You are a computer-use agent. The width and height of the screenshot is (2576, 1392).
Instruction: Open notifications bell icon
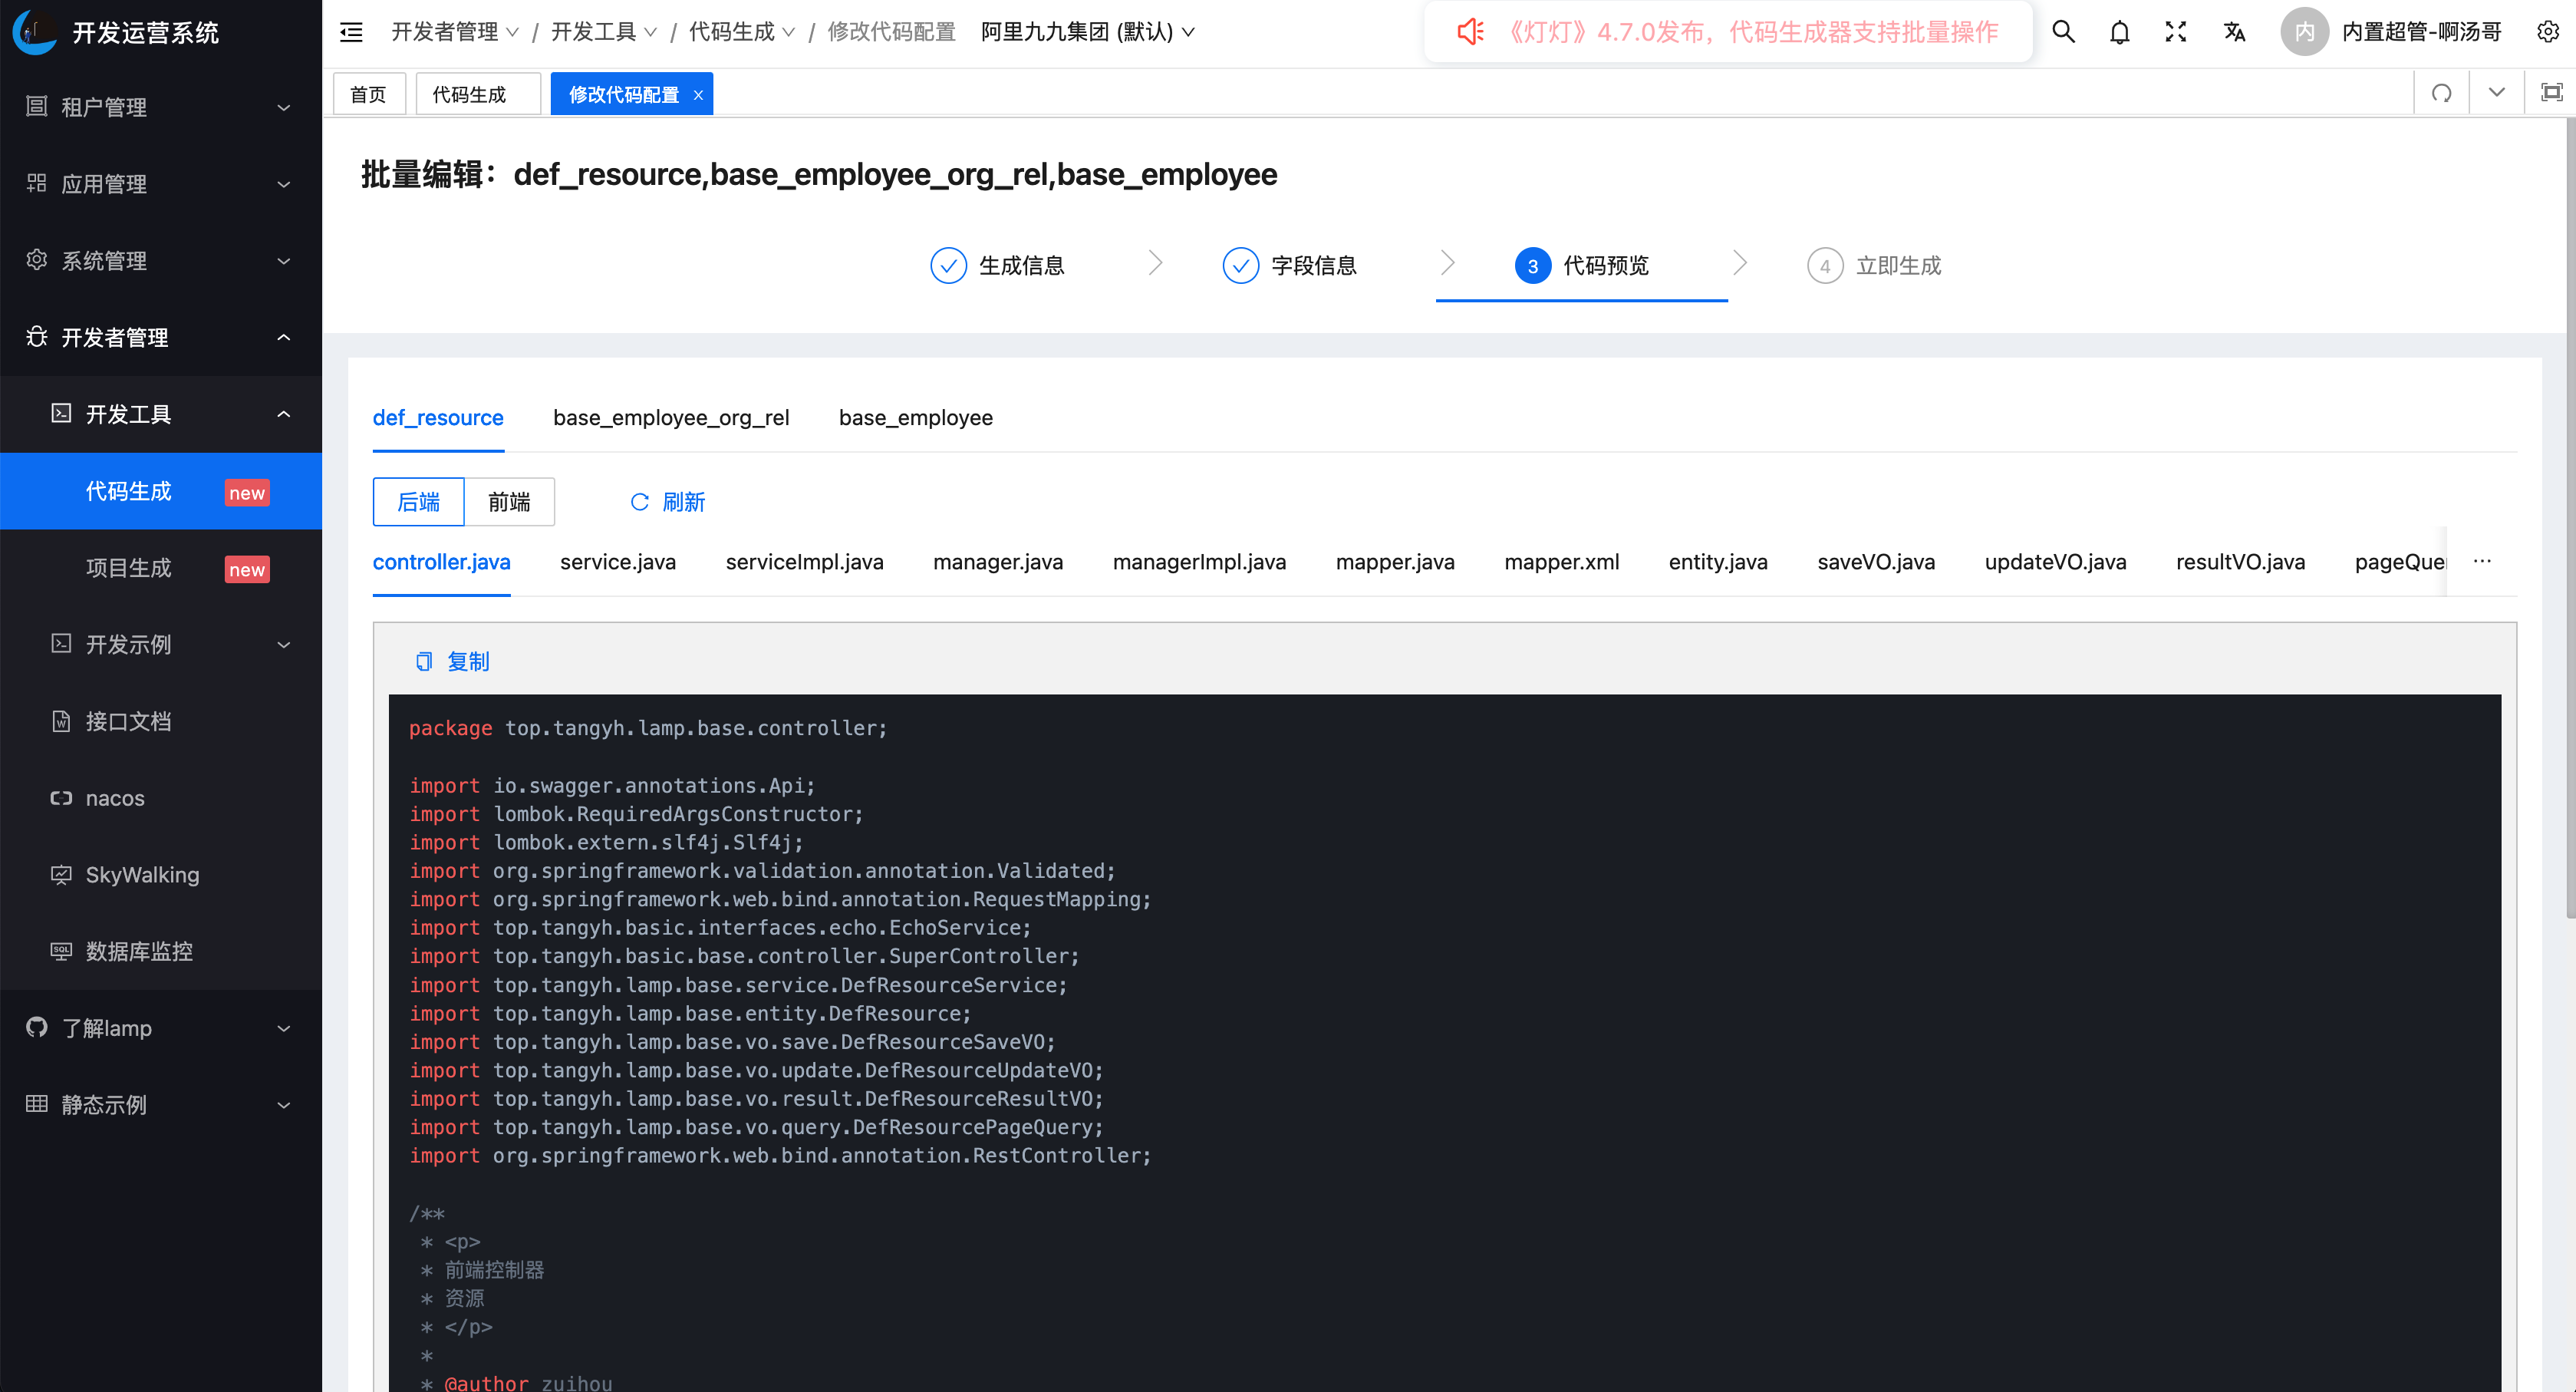point(2119,32)
